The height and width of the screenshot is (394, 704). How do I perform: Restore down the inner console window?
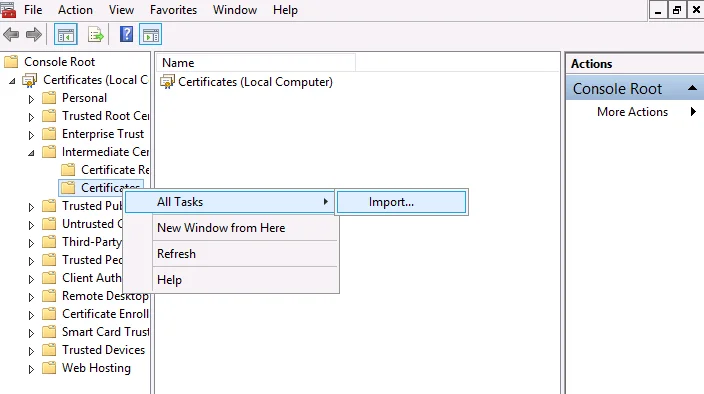tap(677, 10)
